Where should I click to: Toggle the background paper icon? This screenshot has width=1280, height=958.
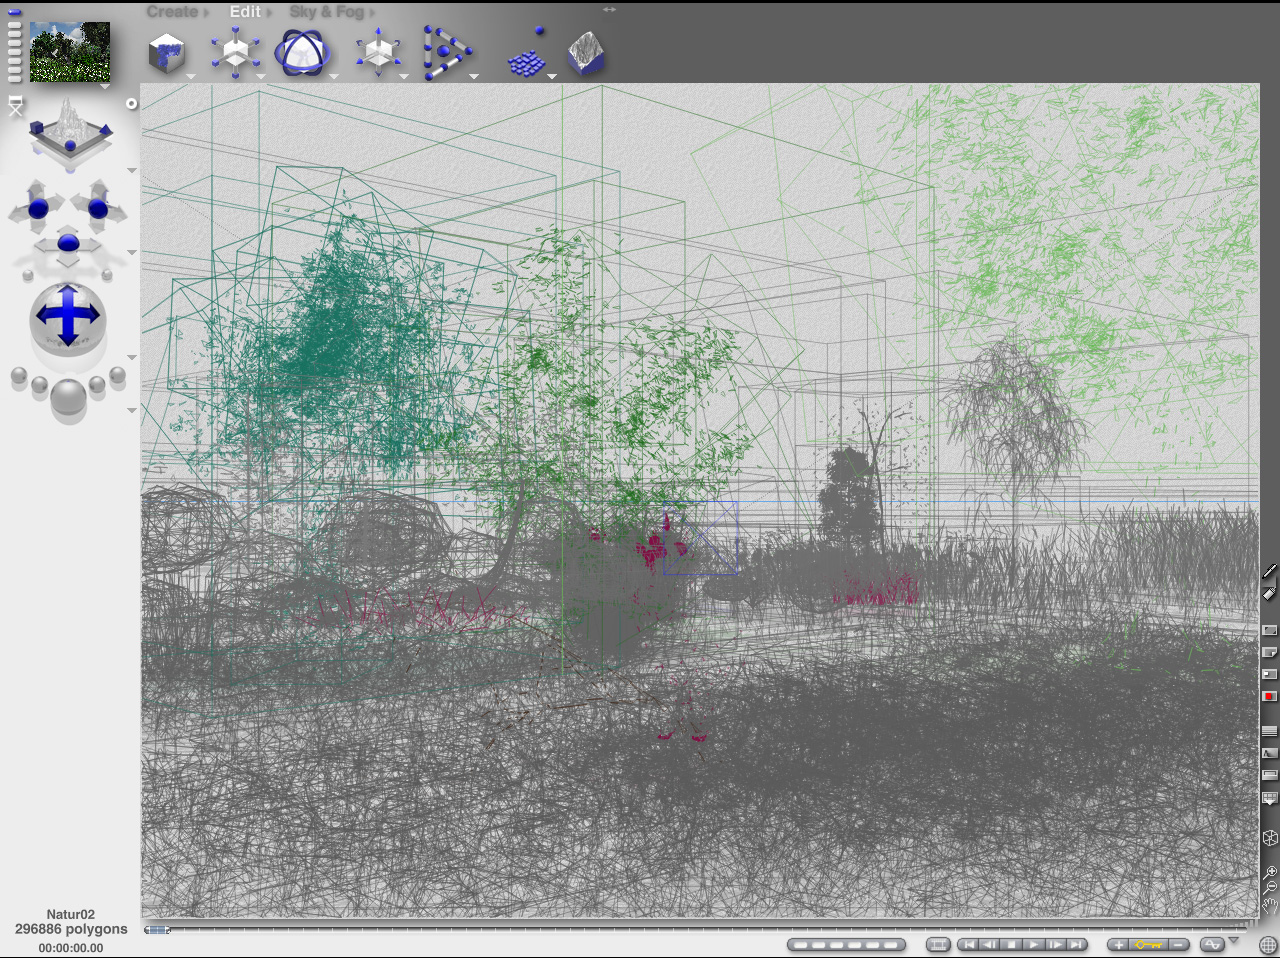pyautogui.click(x=1270, y=652)
